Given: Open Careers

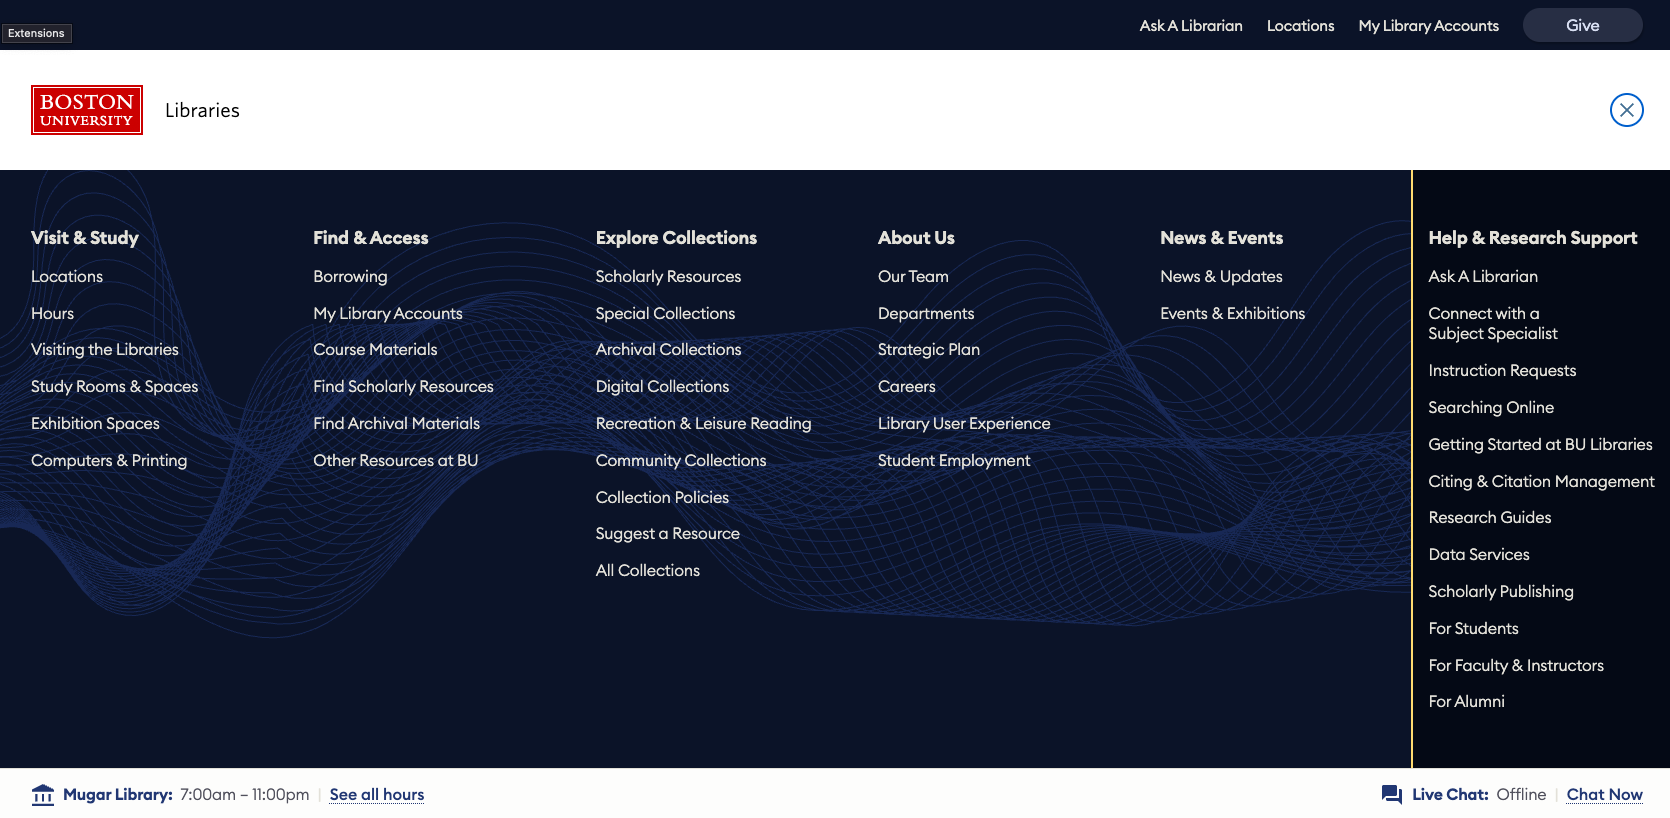Looking at the screenshot, I should pos(907,386).
